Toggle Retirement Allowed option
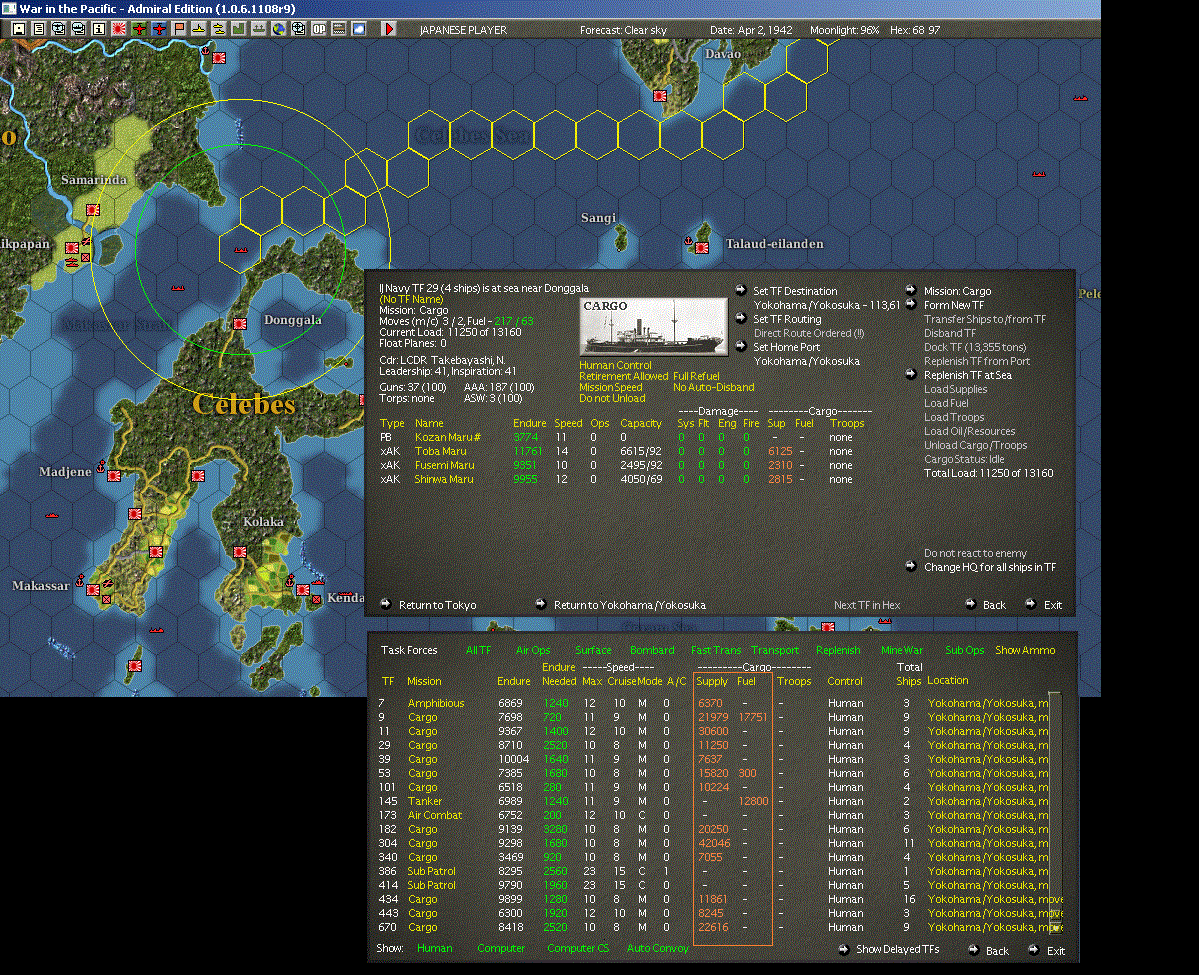 pos(623,376)
